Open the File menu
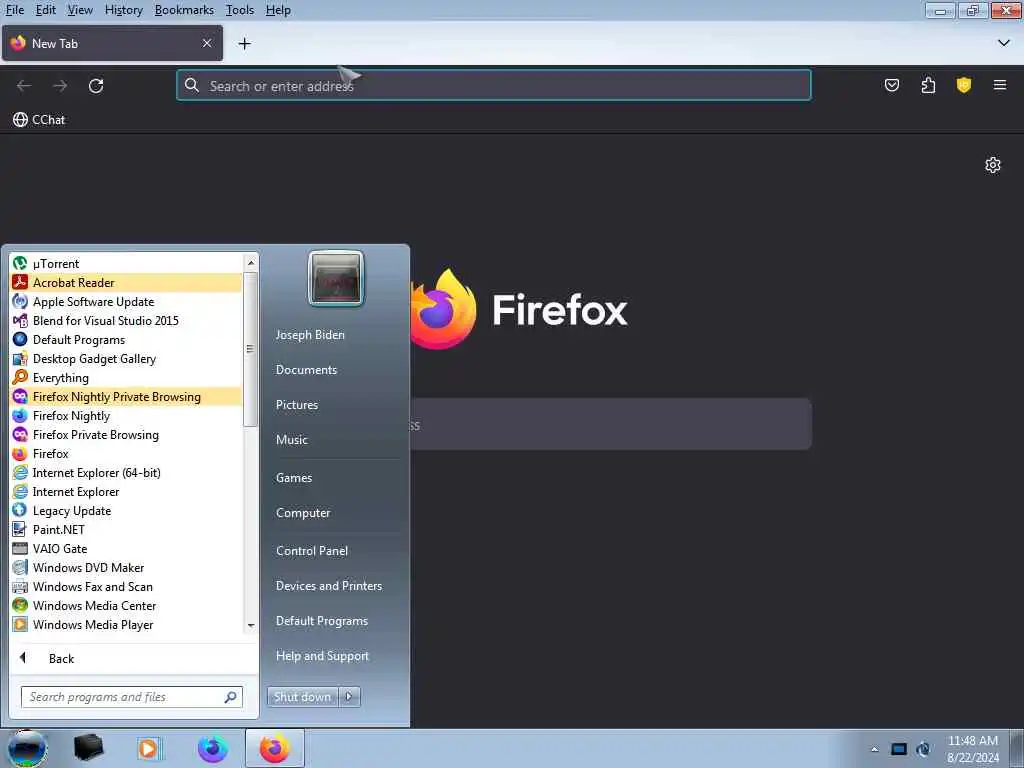 [x=14, y=10]
